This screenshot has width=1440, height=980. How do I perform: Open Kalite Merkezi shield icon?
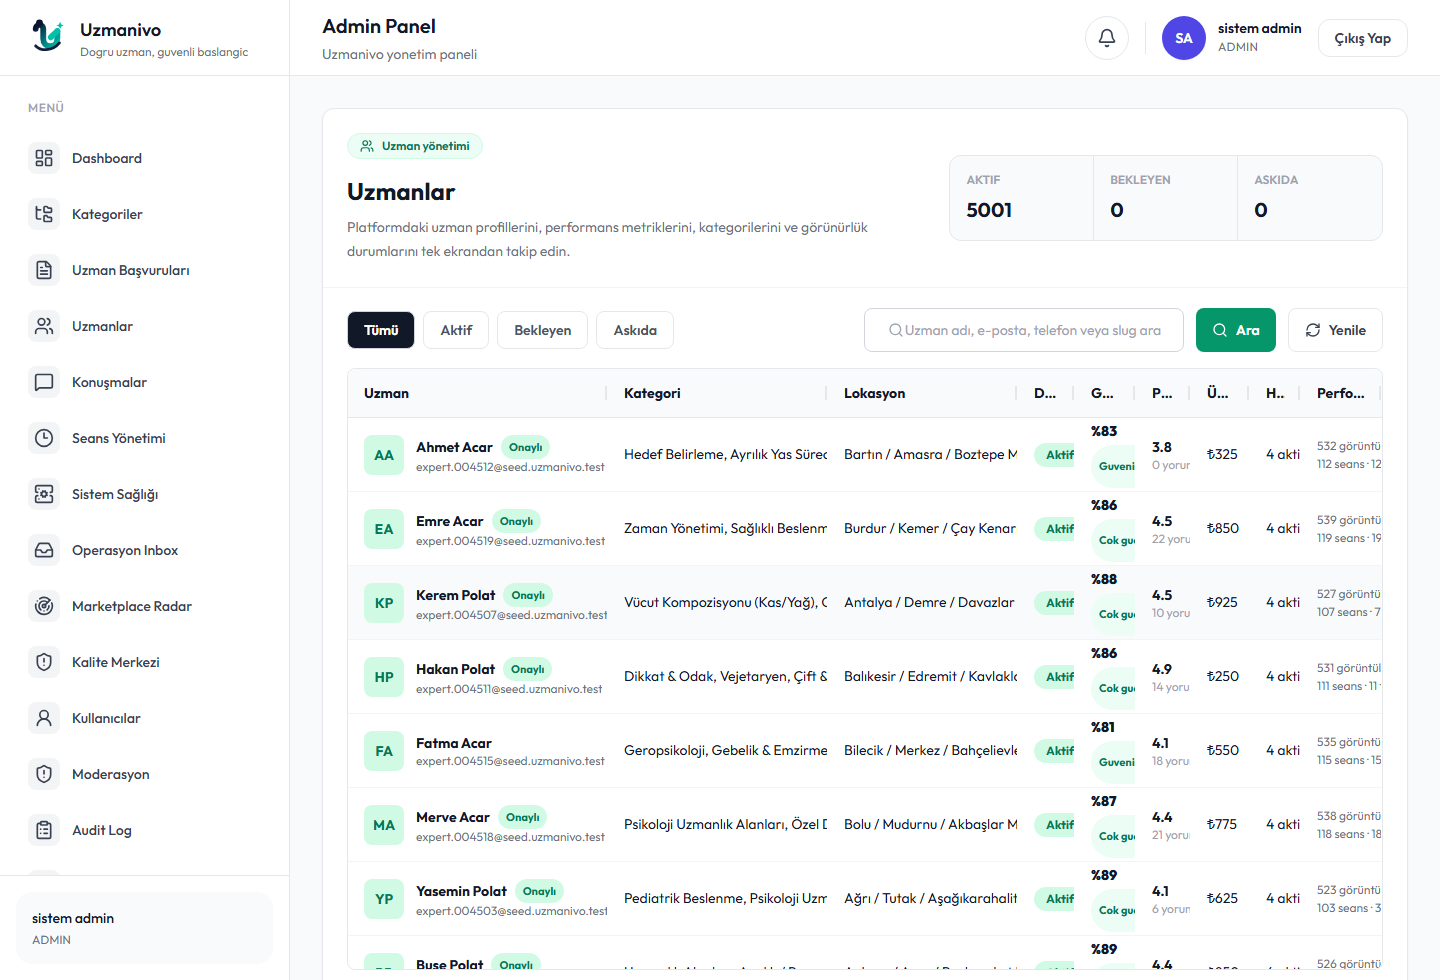(x=44, y=662)
